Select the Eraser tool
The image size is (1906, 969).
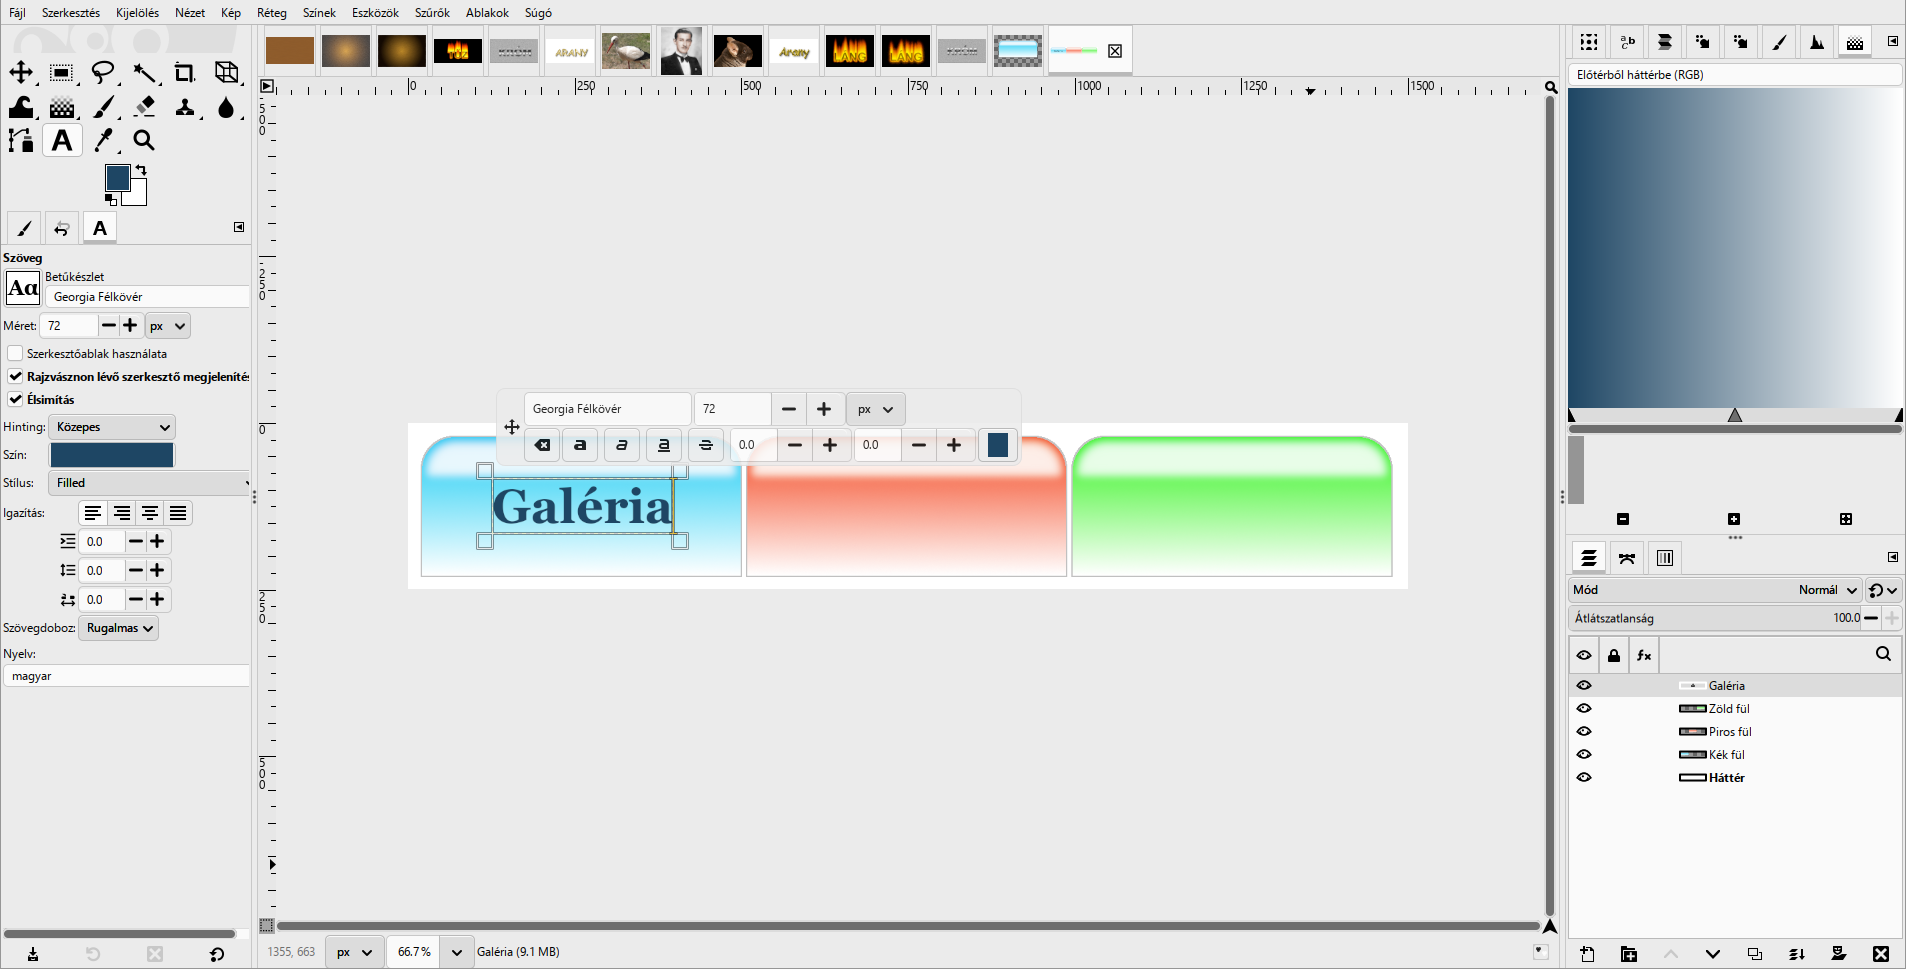point(145,106)
